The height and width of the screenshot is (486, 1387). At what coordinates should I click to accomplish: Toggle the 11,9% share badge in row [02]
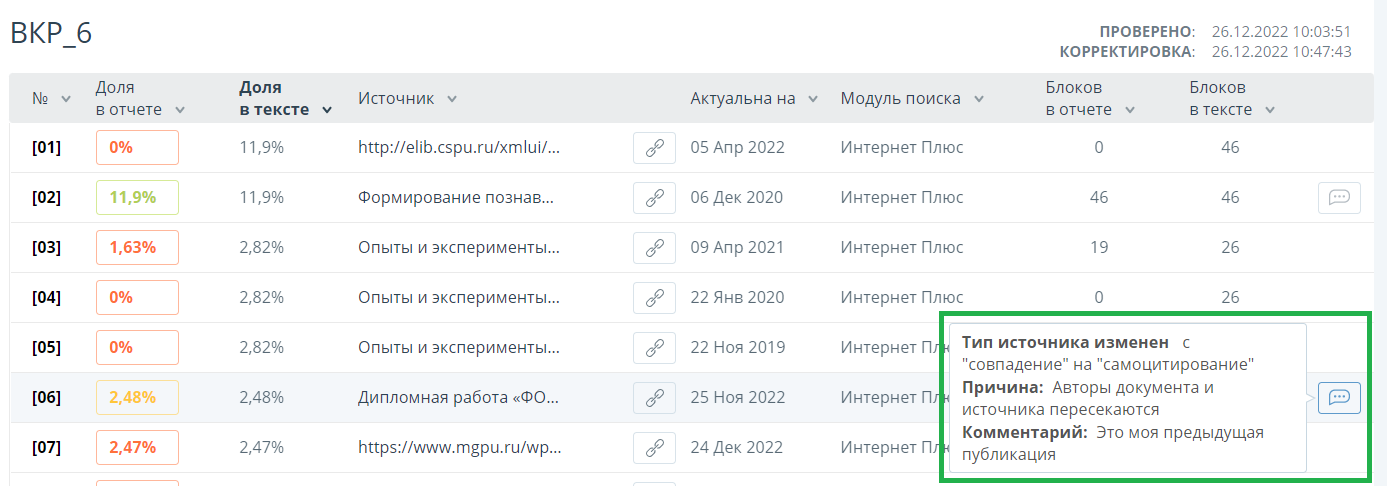[137, 197]
